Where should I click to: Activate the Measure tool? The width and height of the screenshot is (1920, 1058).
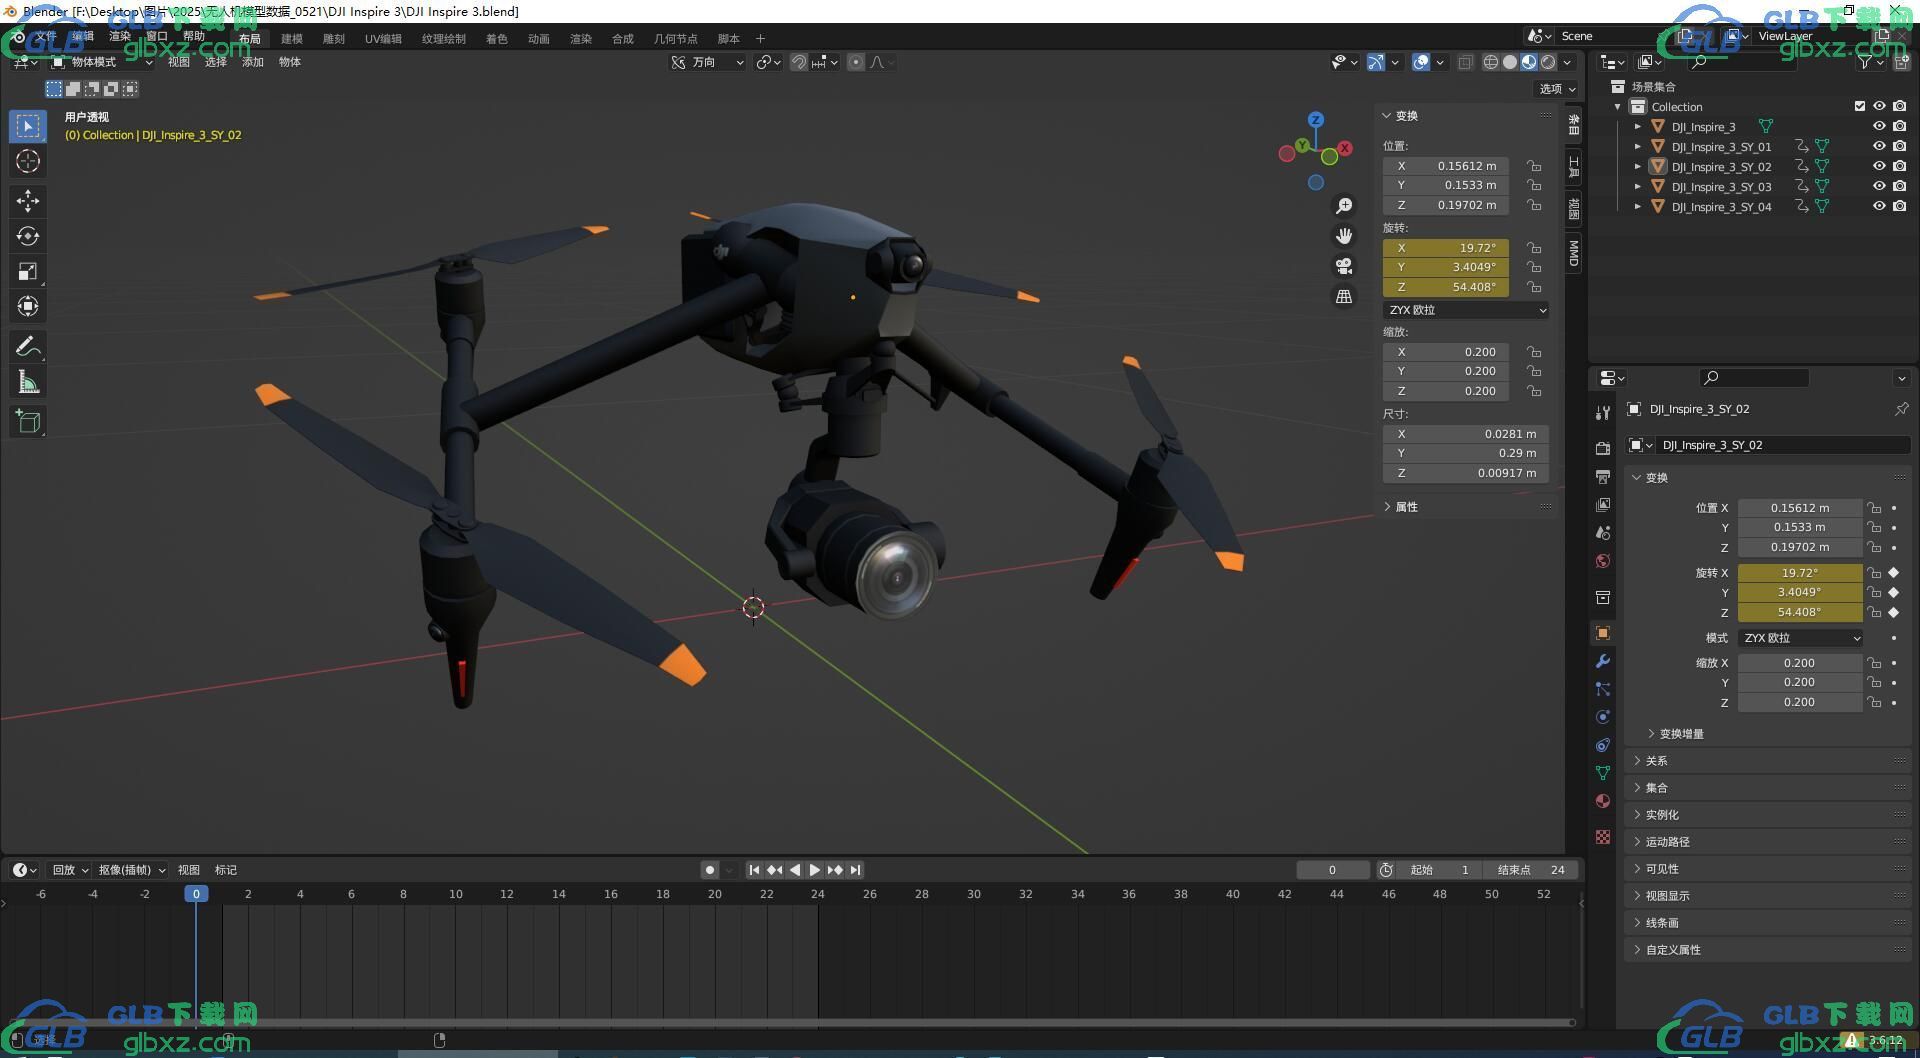pos(28,382)
